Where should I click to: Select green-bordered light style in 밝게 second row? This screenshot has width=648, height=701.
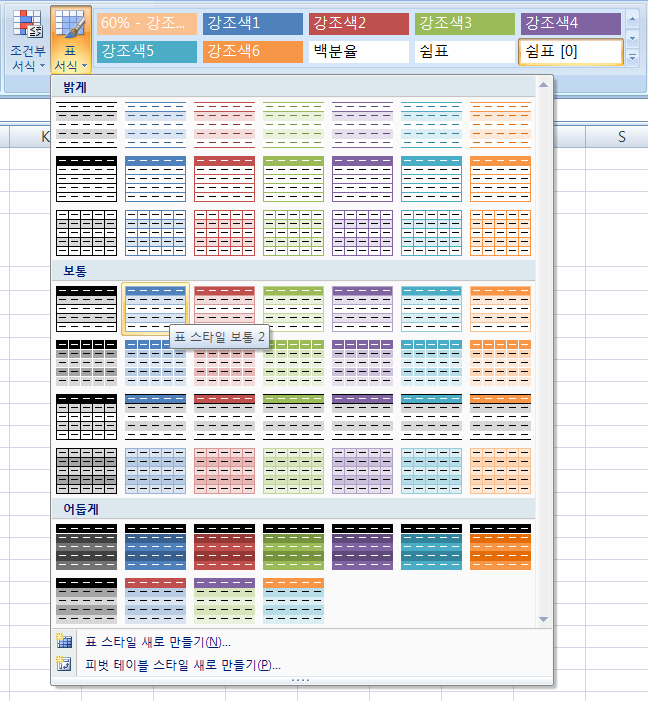pos(293,179)
